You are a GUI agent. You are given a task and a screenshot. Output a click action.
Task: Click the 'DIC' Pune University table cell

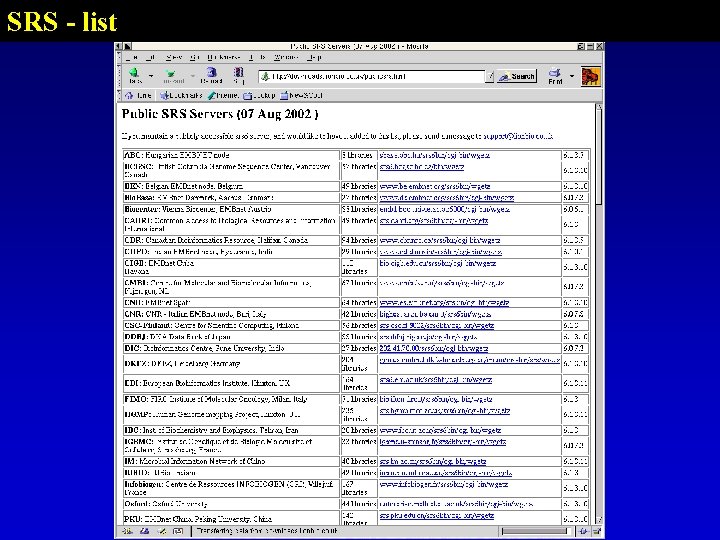click(231, 349)
